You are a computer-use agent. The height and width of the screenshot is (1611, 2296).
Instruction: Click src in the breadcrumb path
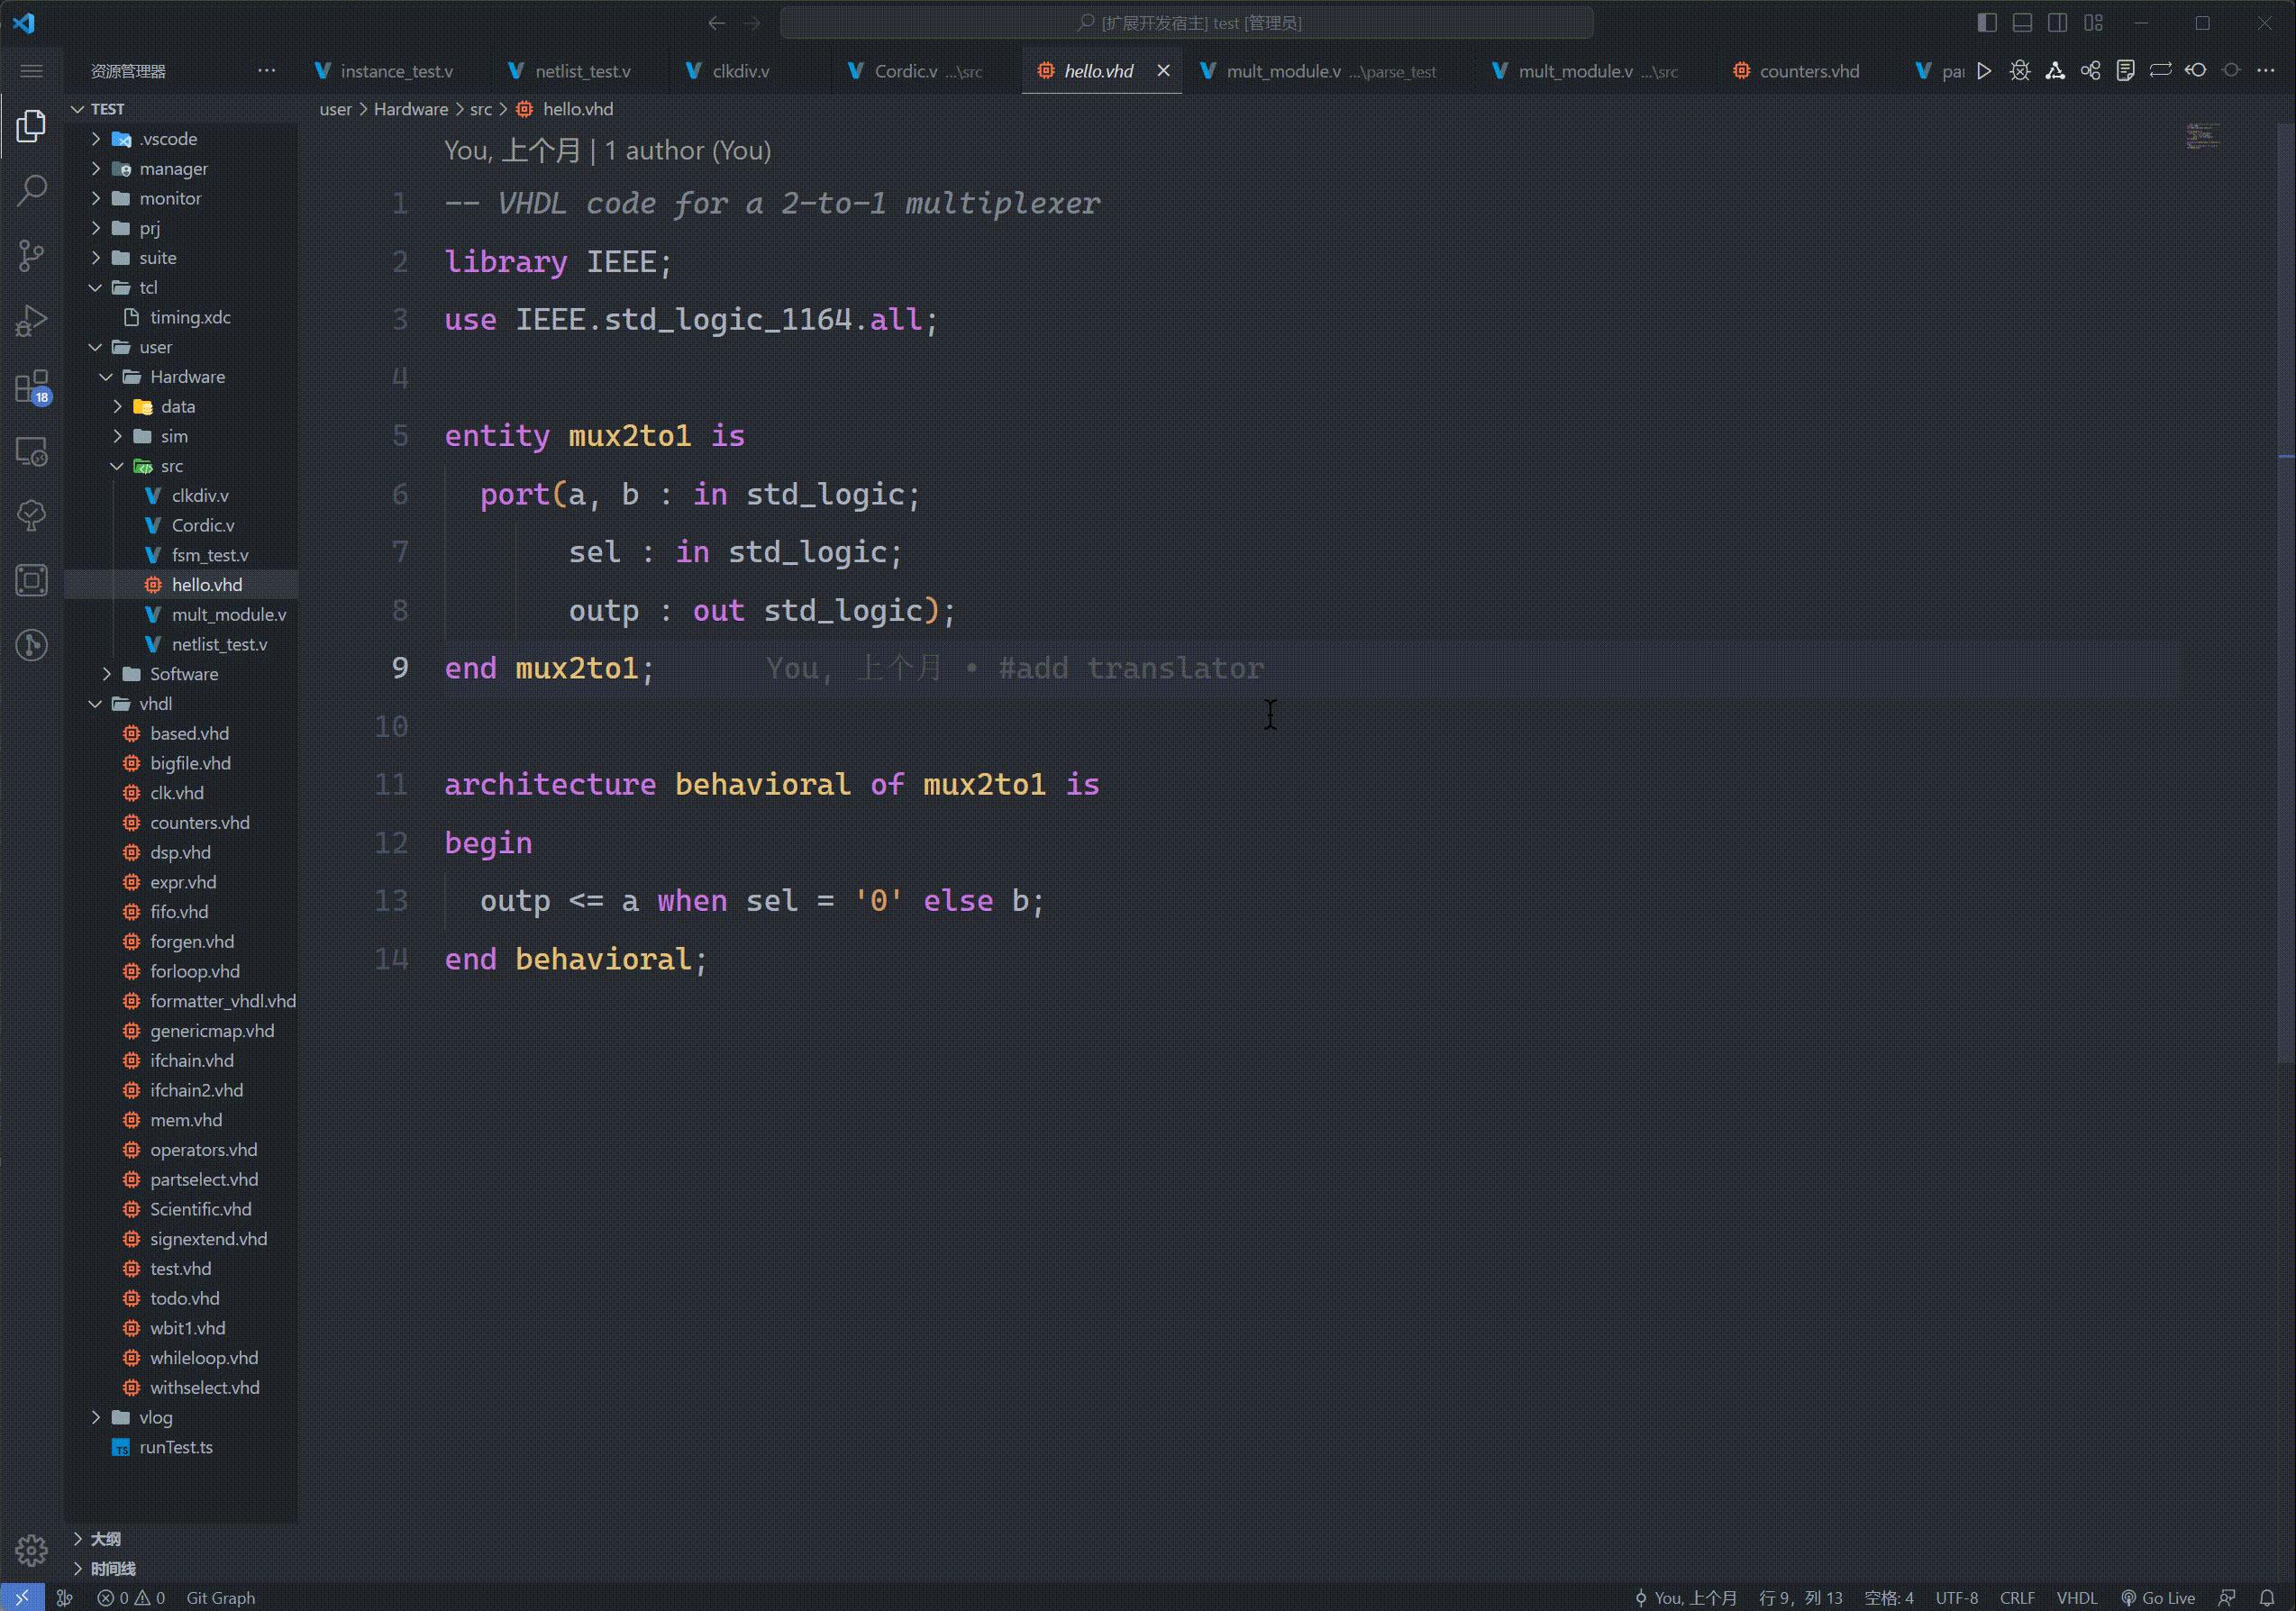click(x=481, y=109)
